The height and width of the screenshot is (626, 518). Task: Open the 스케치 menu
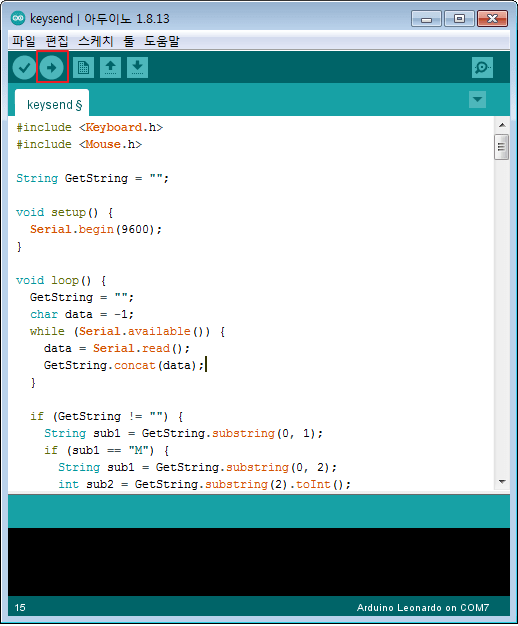point(96,41)
